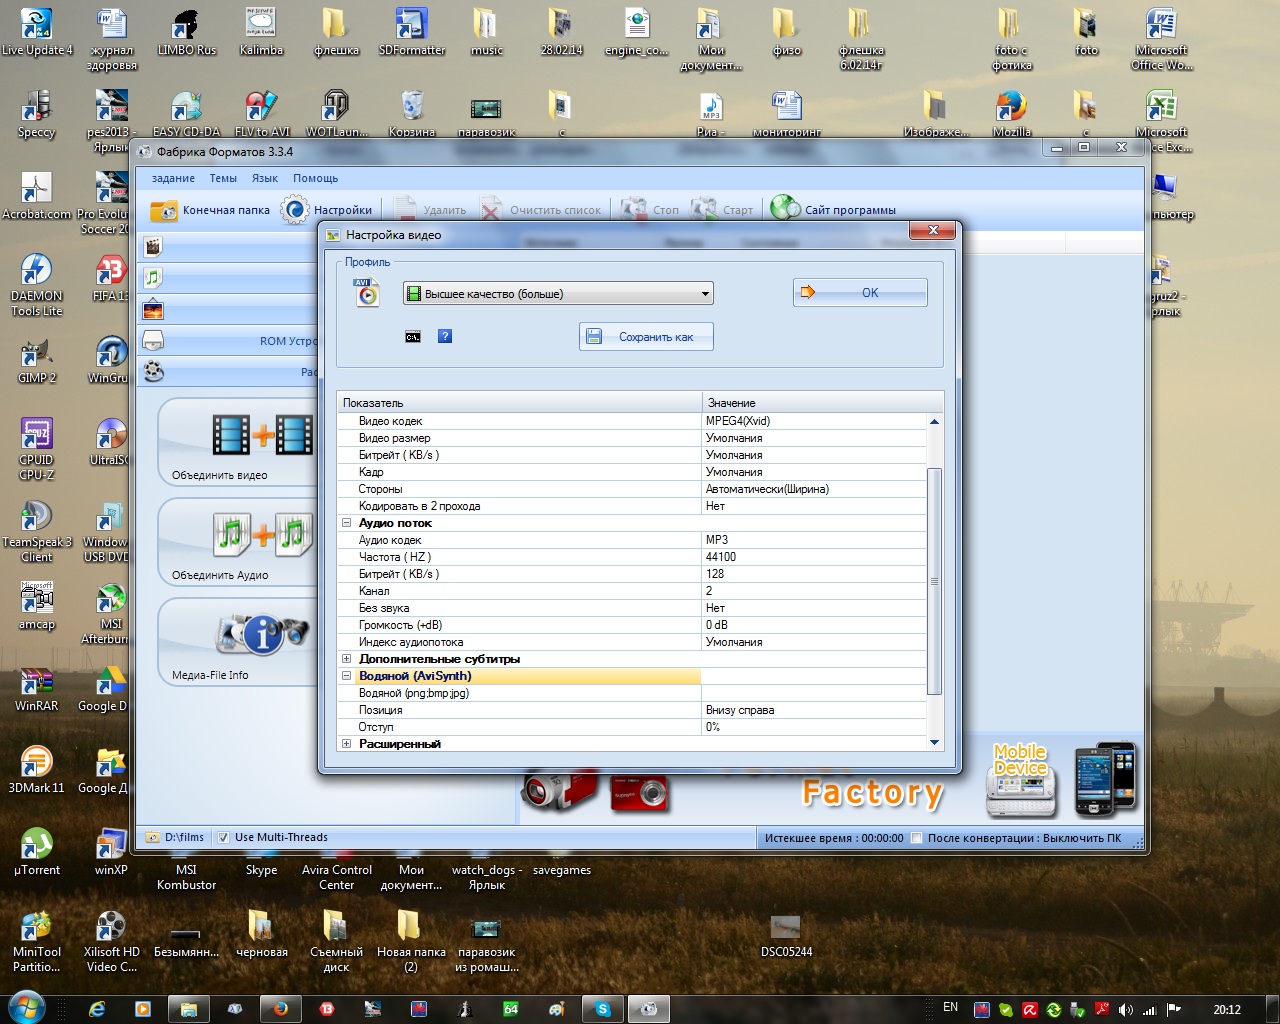
Task: Expand the Дополнительные субтитры section
Action: [x=347, y=659]
